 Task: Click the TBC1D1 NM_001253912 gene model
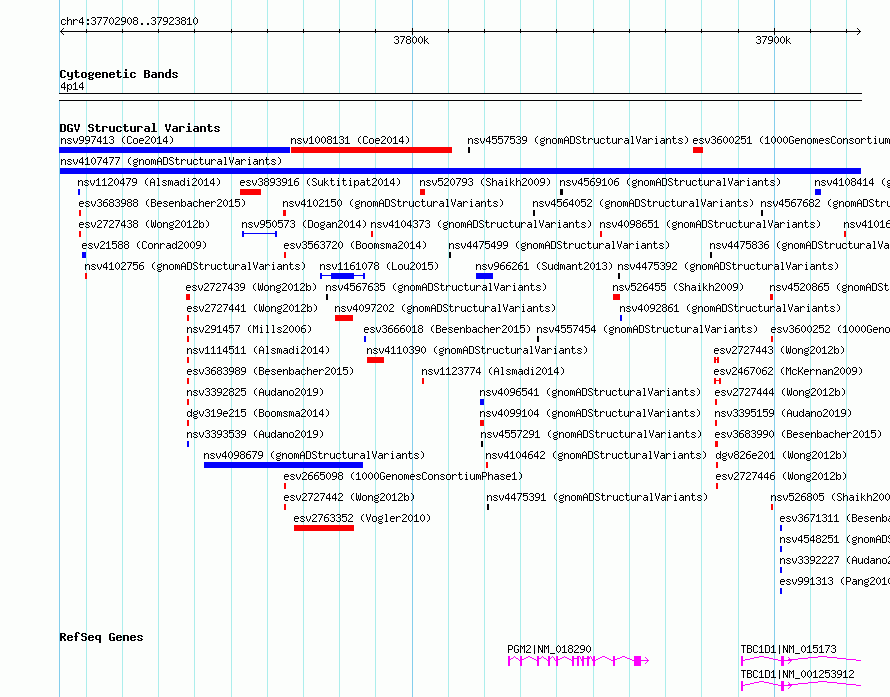tap(801, 686)
